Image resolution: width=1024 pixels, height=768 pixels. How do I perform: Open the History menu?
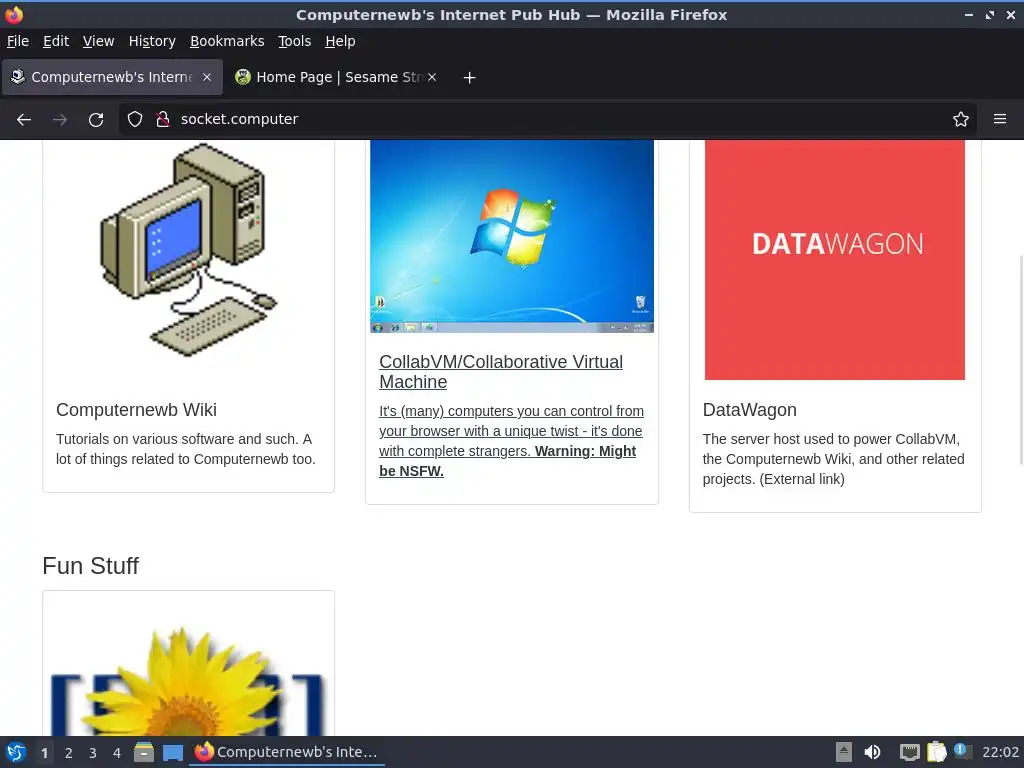pos(152,41)
